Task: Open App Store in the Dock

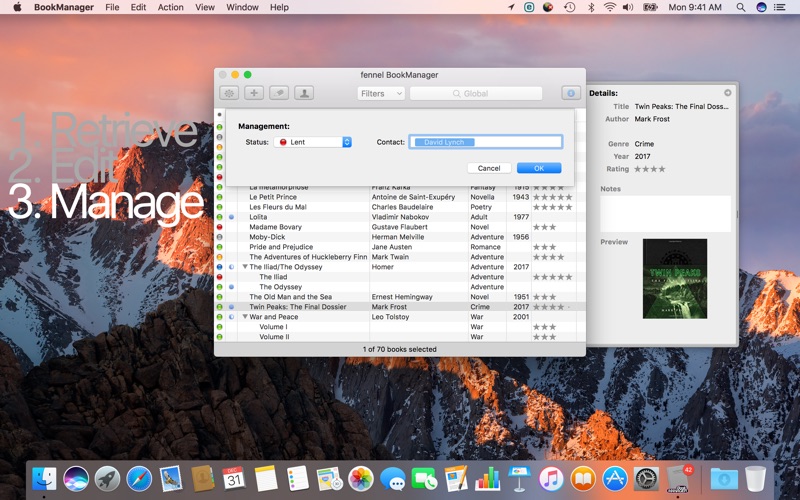Action: 614,479
